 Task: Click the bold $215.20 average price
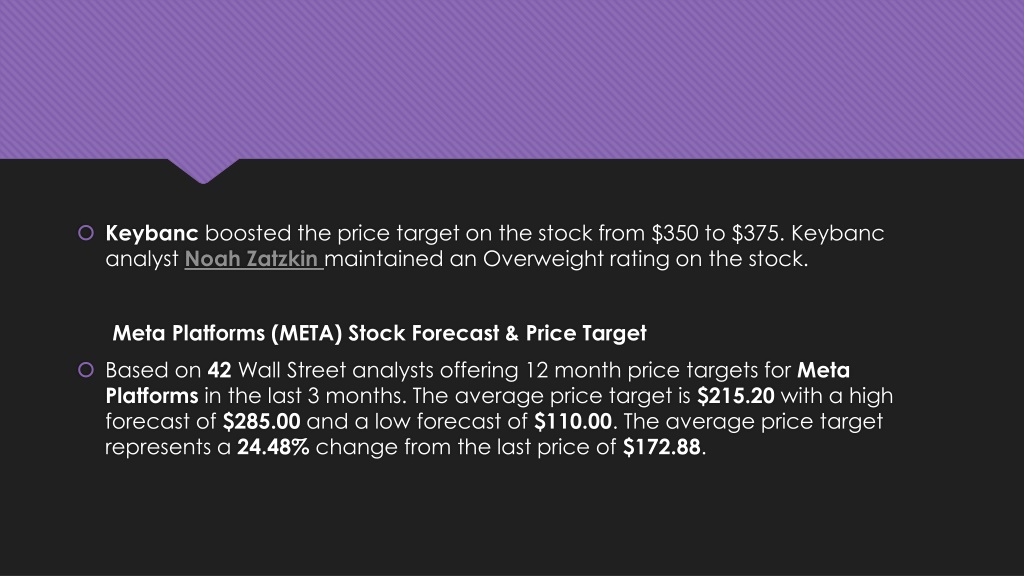coord(735,396)
